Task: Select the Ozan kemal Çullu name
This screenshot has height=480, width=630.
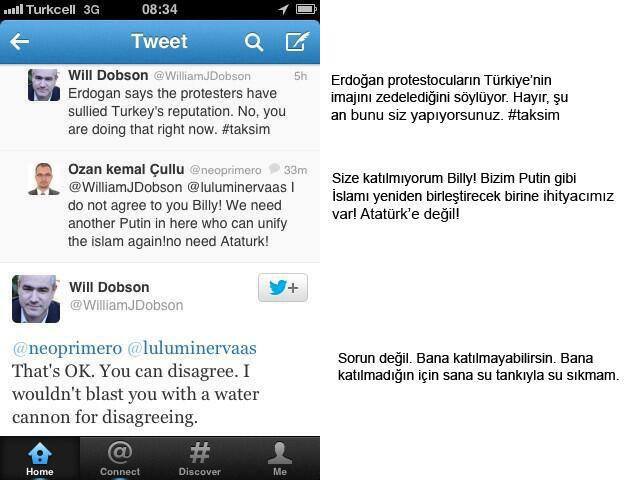Action: click(126, 170)
